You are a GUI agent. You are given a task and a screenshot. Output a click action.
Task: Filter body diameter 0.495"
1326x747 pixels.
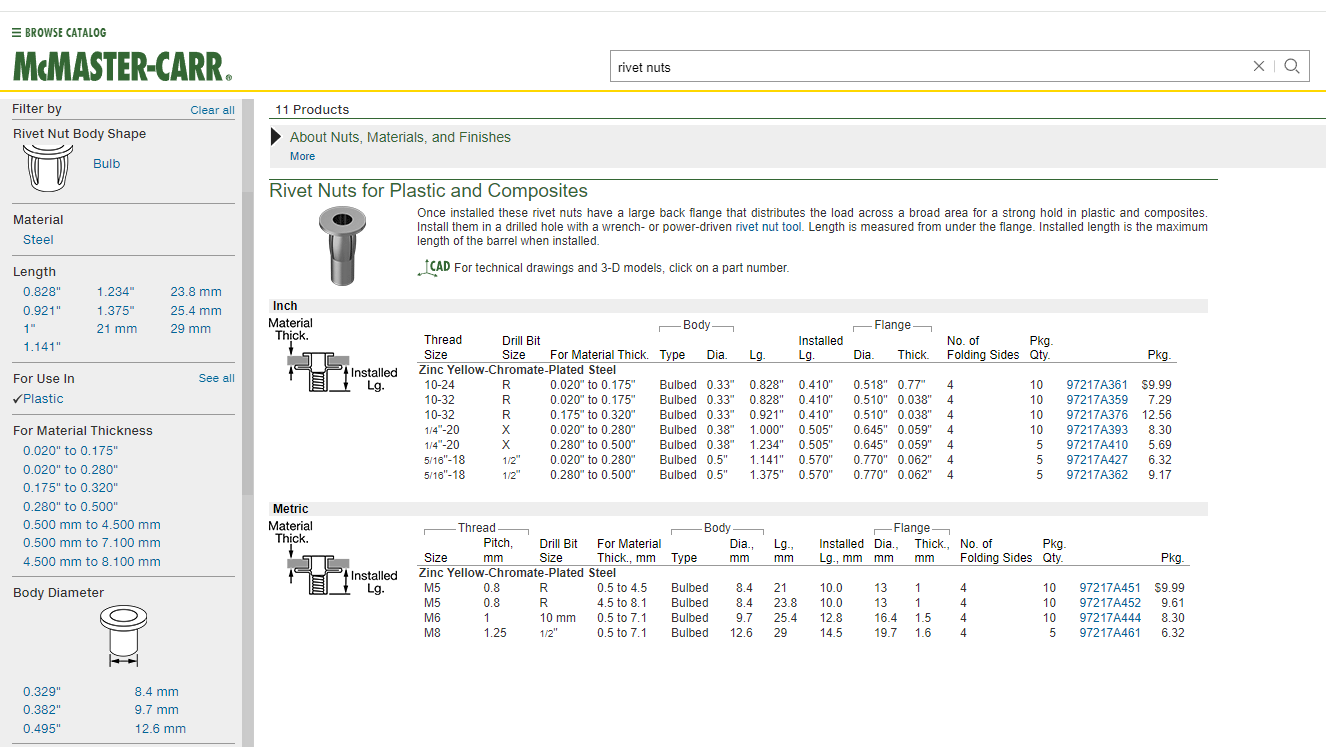tap(42, 729)
